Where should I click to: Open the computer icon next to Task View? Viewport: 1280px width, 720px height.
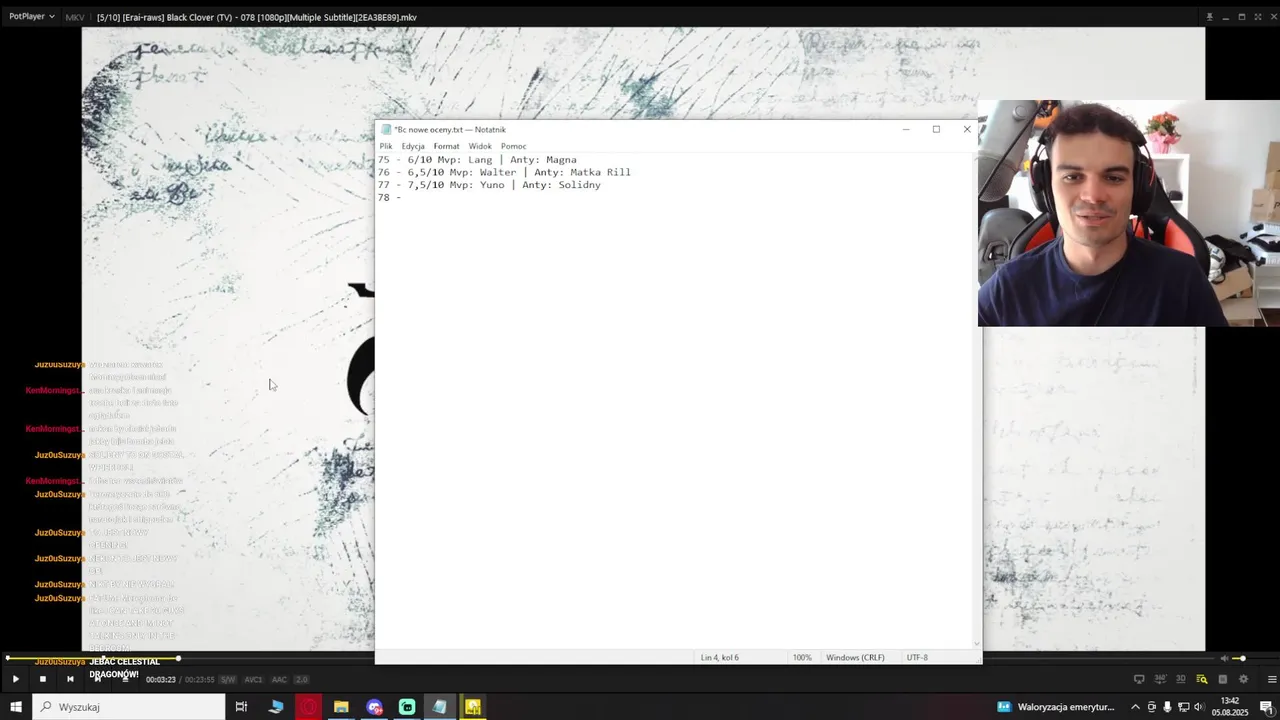tap(276, 707)
